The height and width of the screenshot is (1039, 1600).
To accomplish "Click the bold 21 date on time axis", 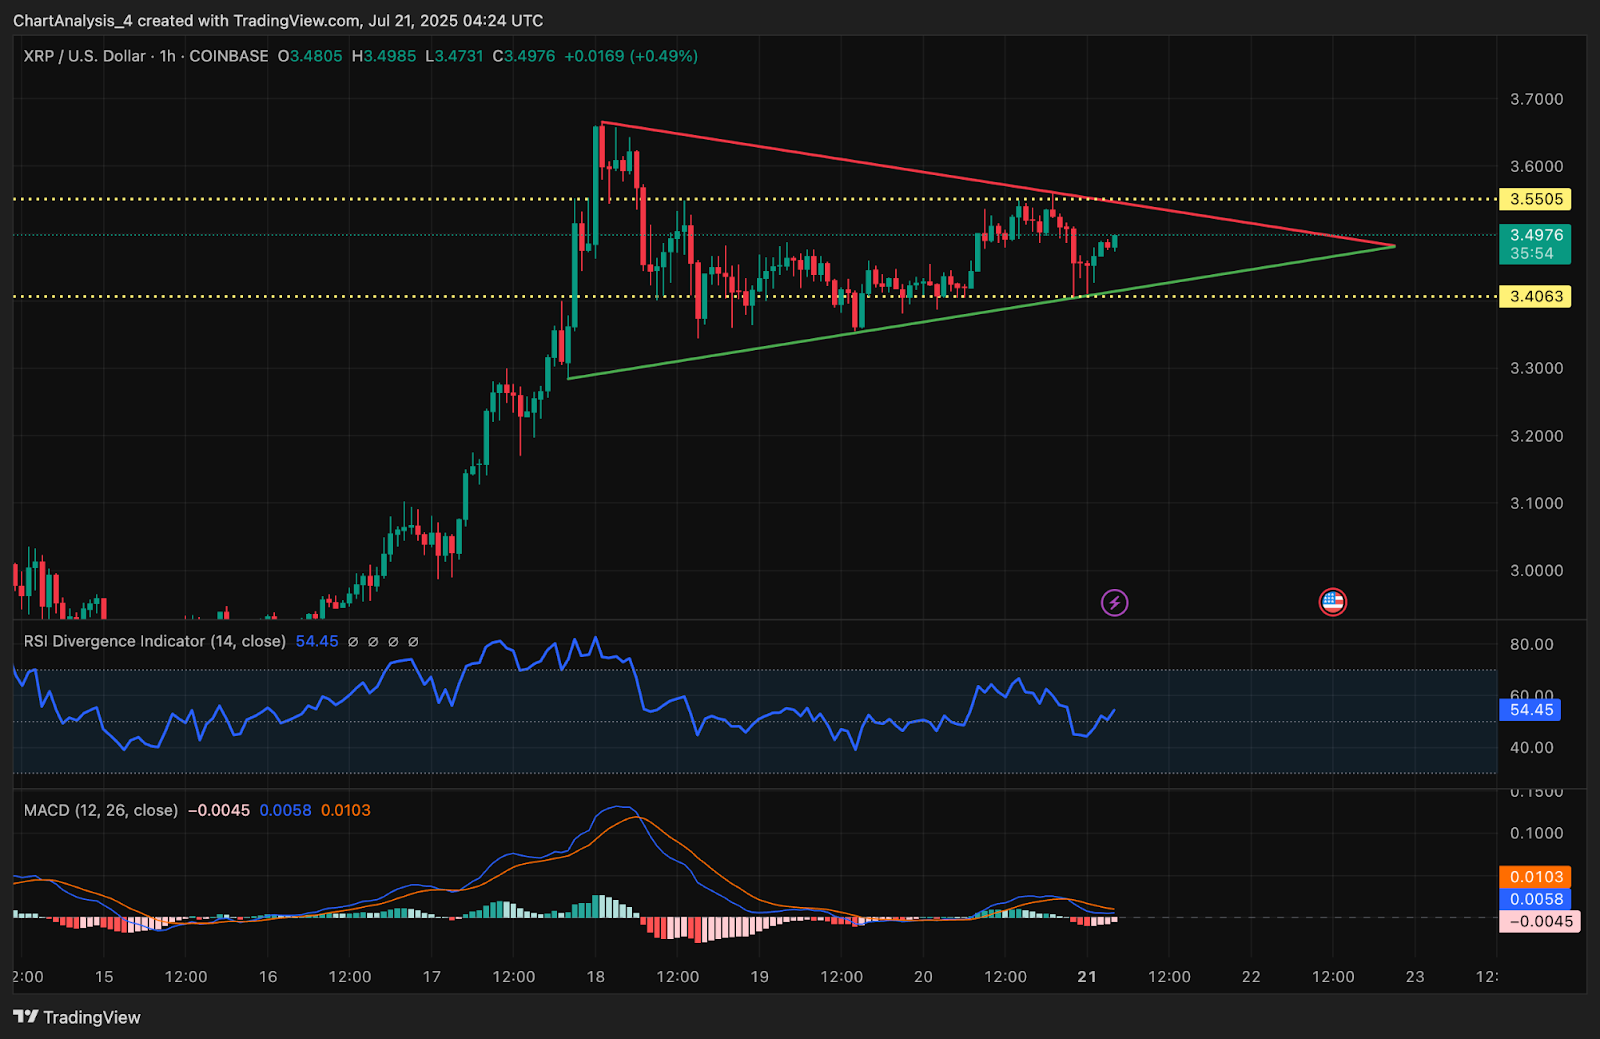I will tap(1087, 977).
